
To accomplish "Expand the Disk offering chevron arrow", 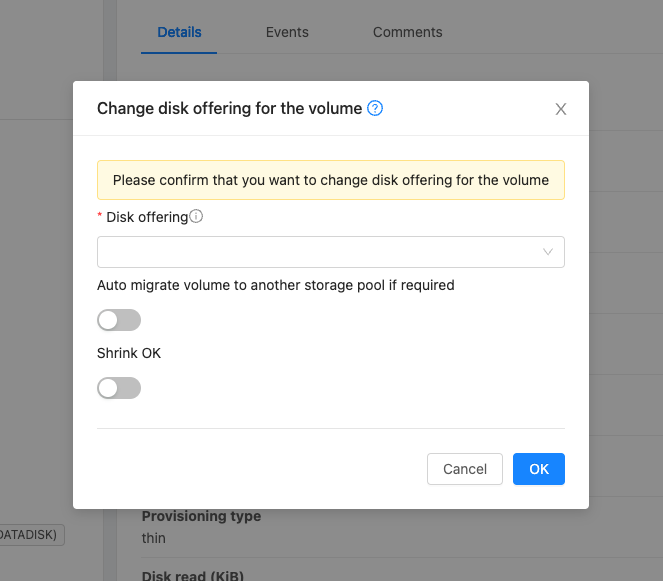I will coord(548,252).
